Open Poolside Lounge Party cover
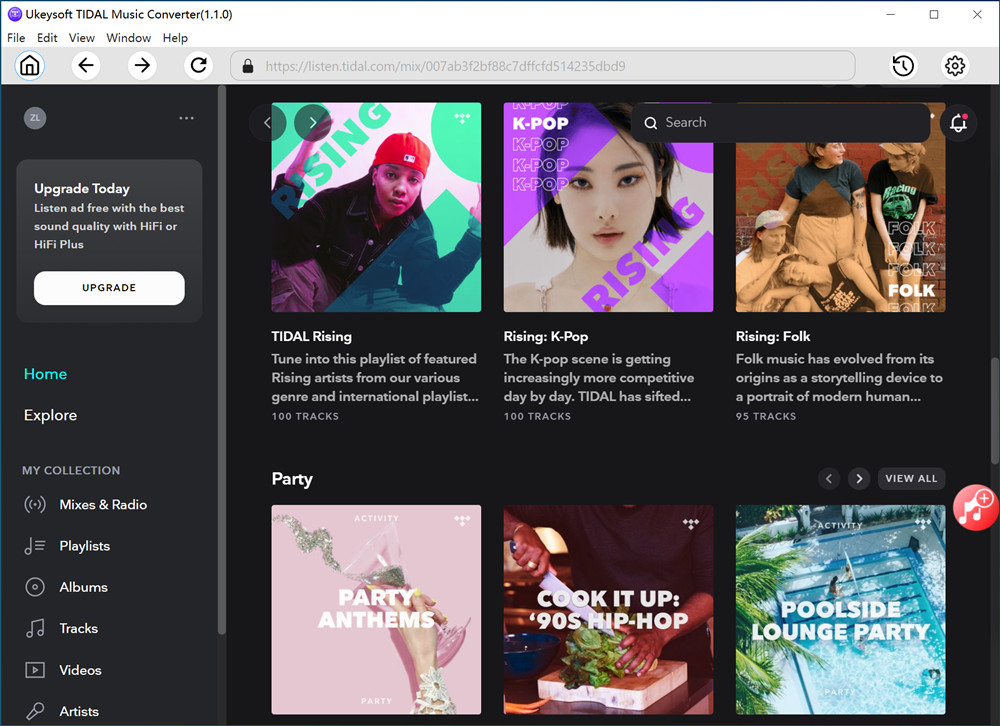Screen dimensions: 1000x726 [841, 610]
